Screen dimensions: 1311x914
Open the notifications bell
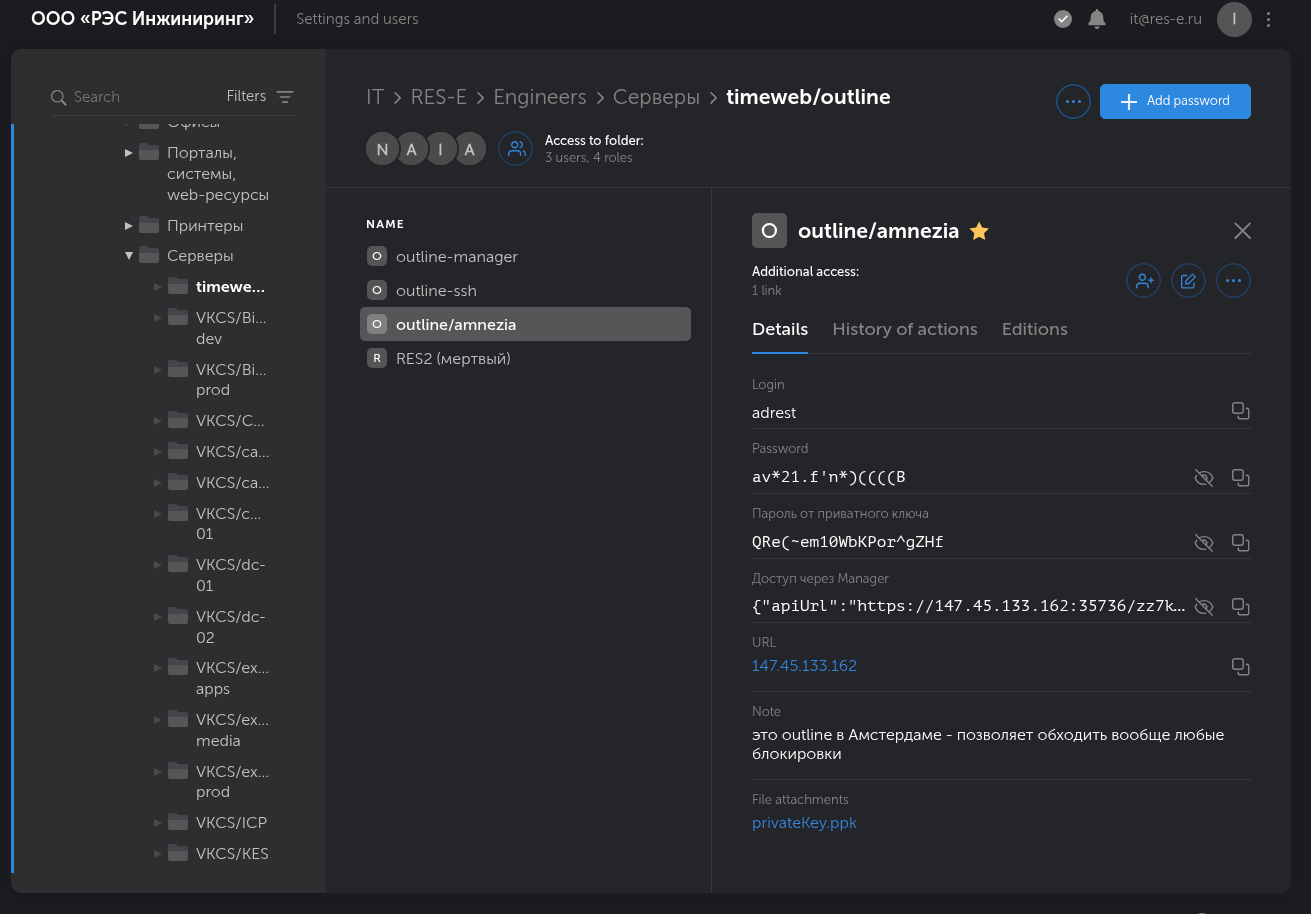(1097, 19)
